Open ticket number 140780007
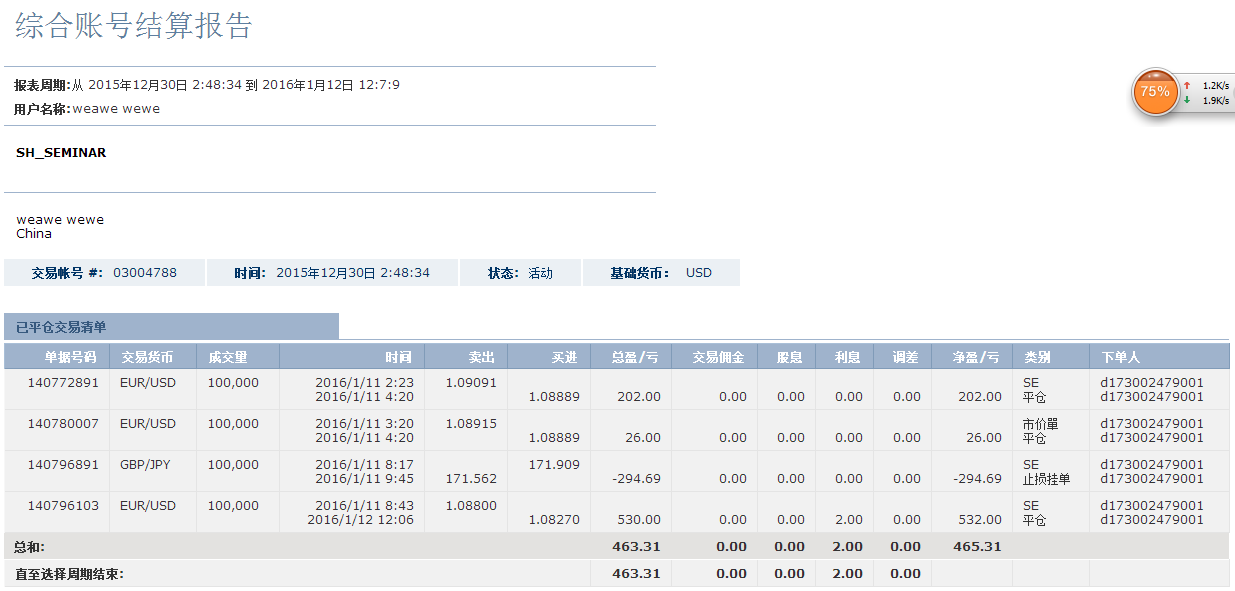This screenshot has width=1235, height=591. 63,424
